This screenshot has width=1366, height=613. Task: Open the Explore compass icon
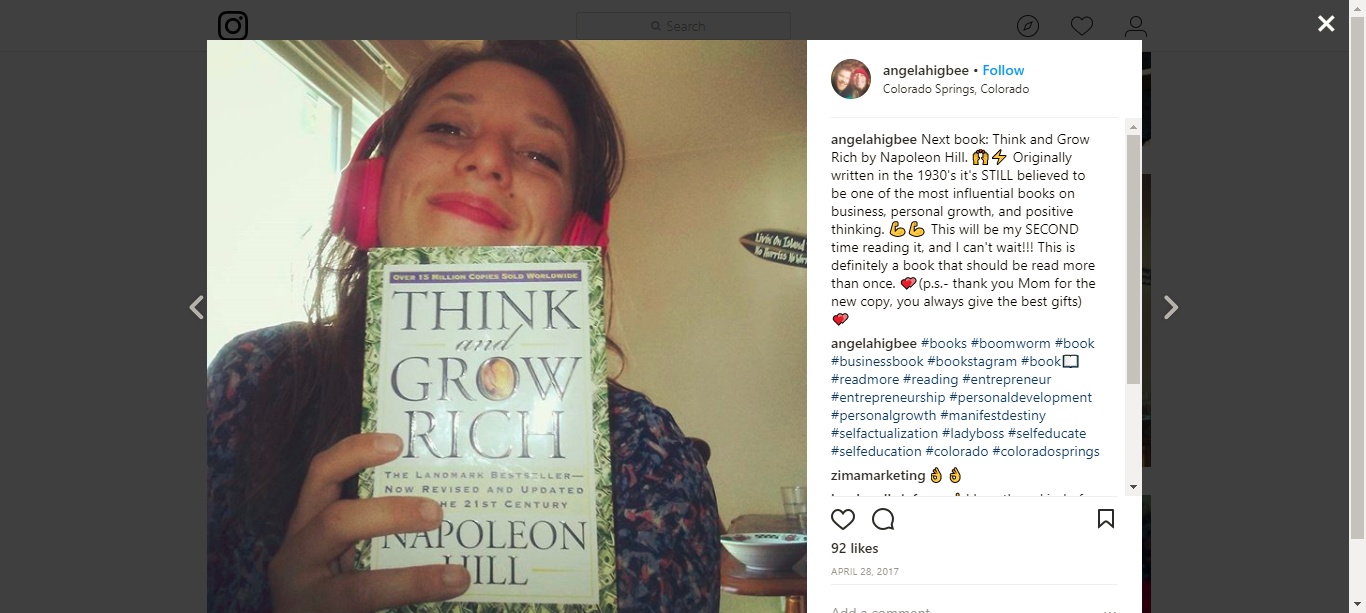(1028, 26)
